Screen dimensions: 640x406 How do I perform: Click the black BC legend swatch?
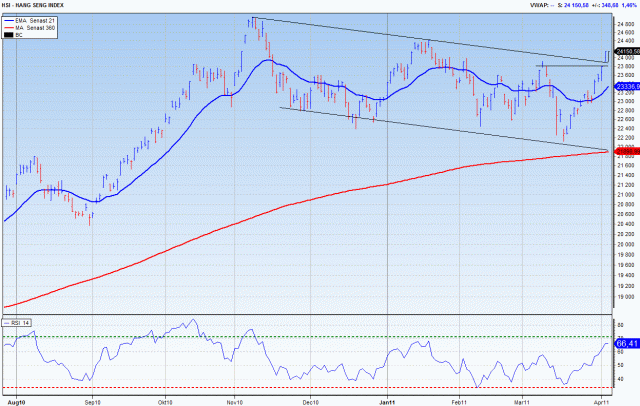pos(9,34)
